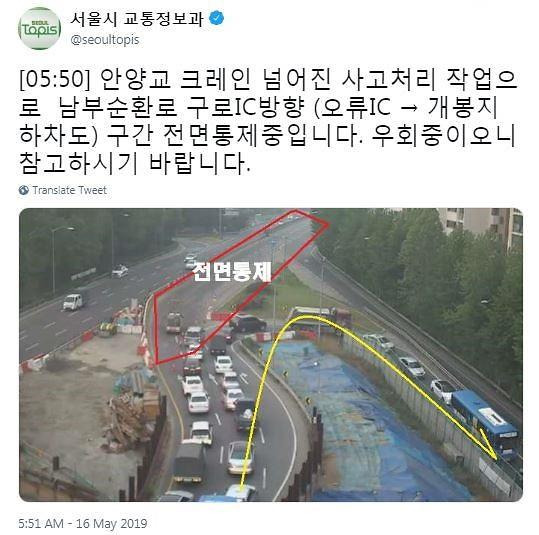
Task: Open the Seoul Topis profile avatar
Action: pos(40,28)
